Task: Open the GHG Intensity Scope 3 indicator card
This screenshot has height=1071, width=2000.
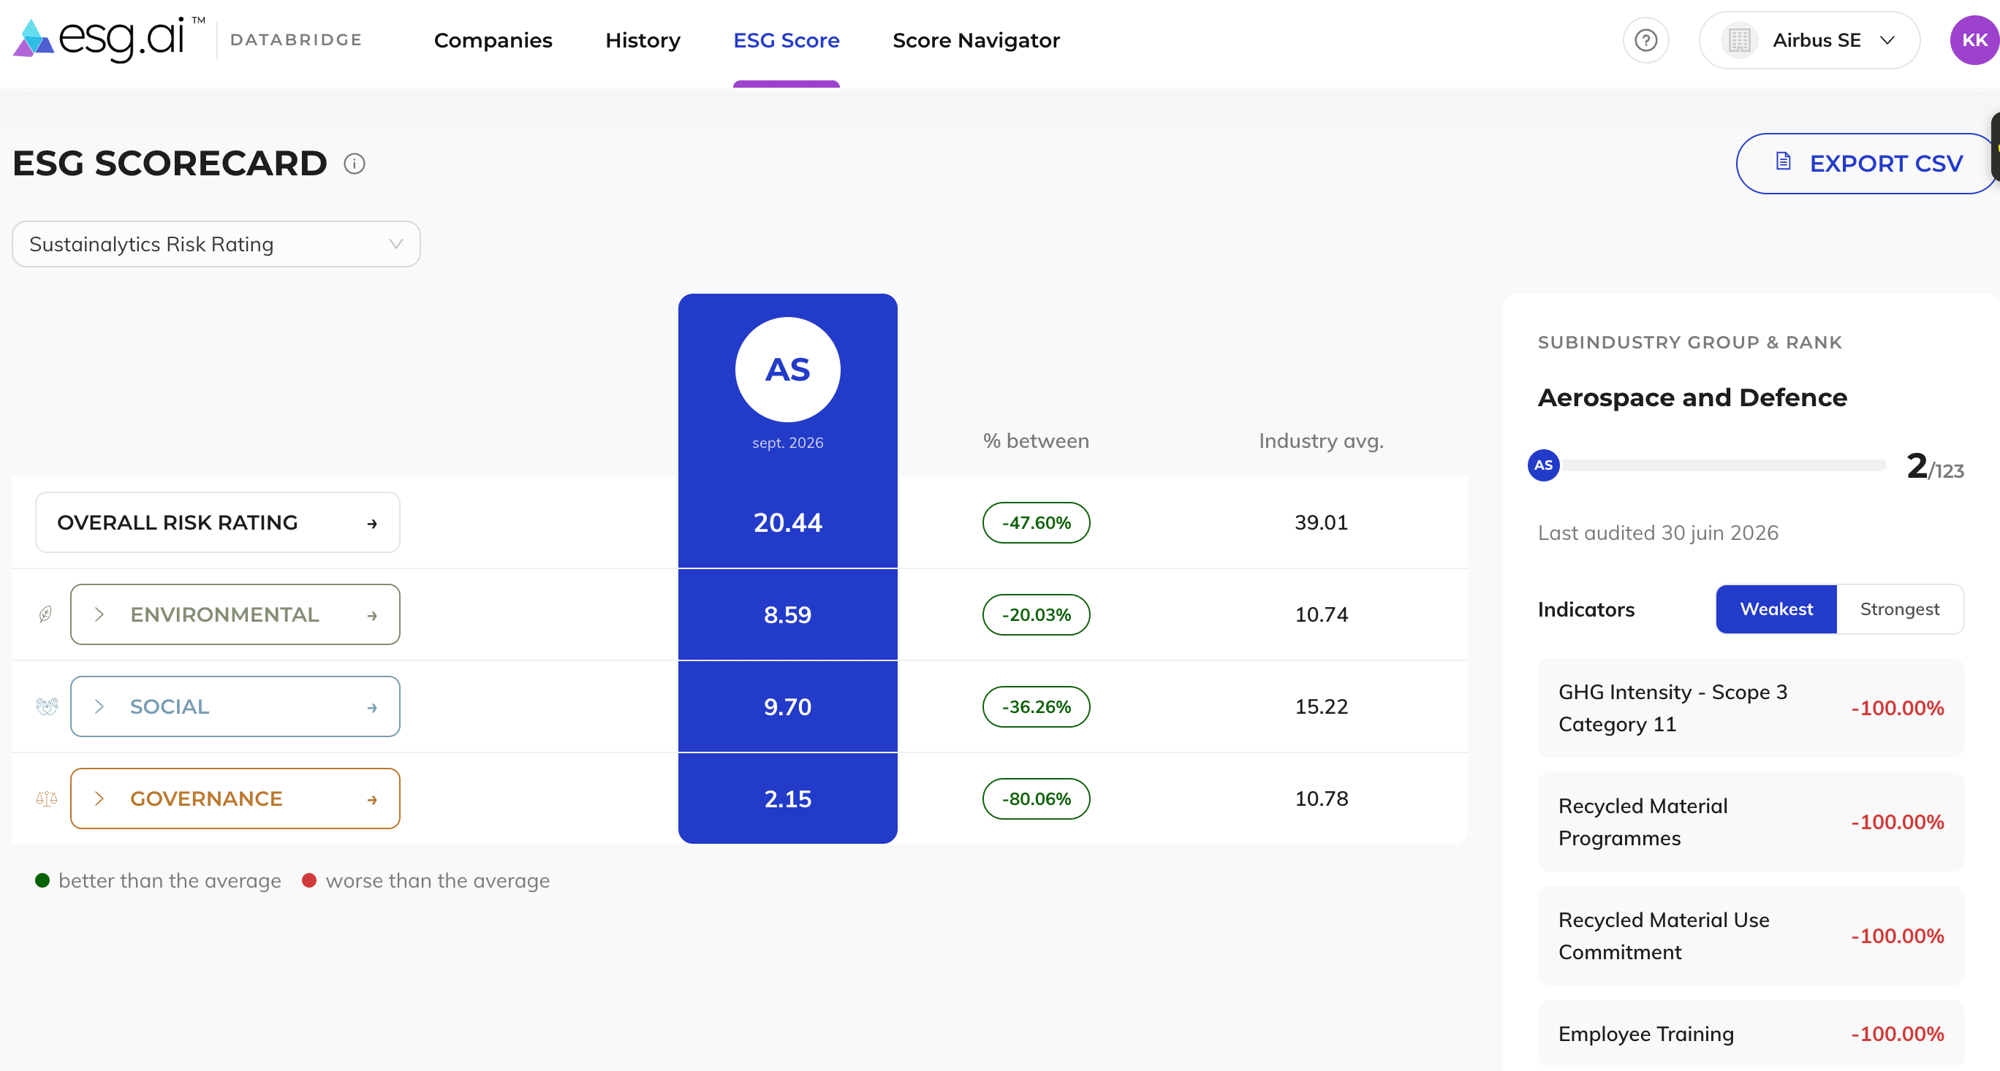Action: tap(1751, 708)
